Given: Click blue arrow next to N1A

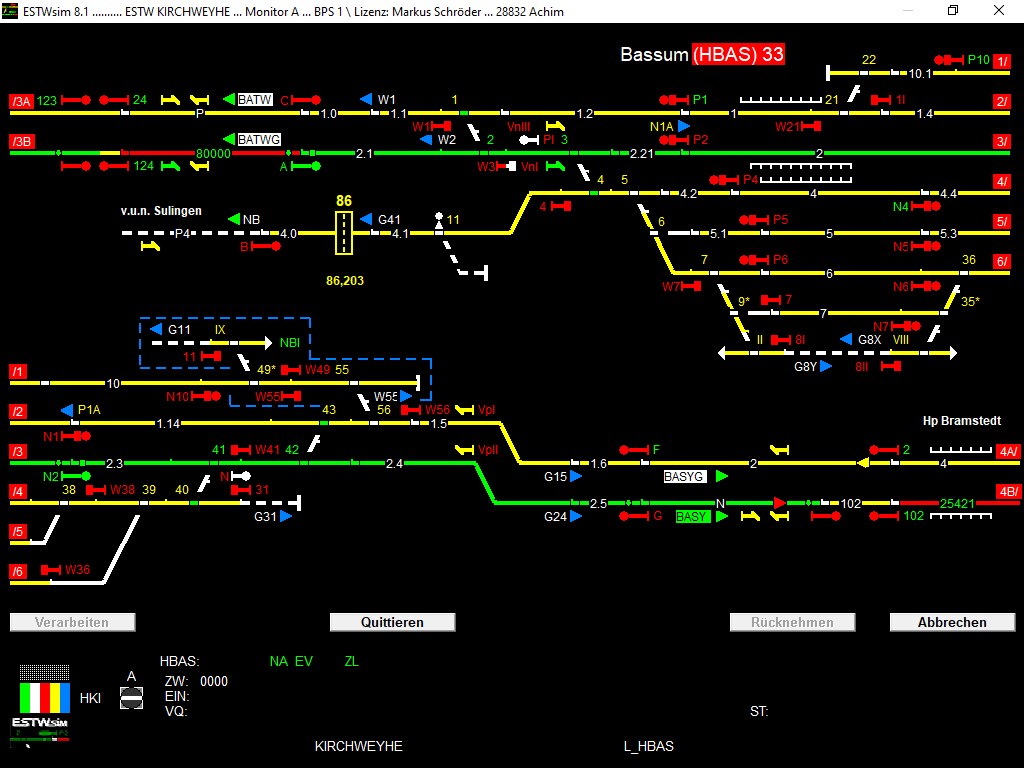Looking at the screenshot, I should [x=684, y=126].
